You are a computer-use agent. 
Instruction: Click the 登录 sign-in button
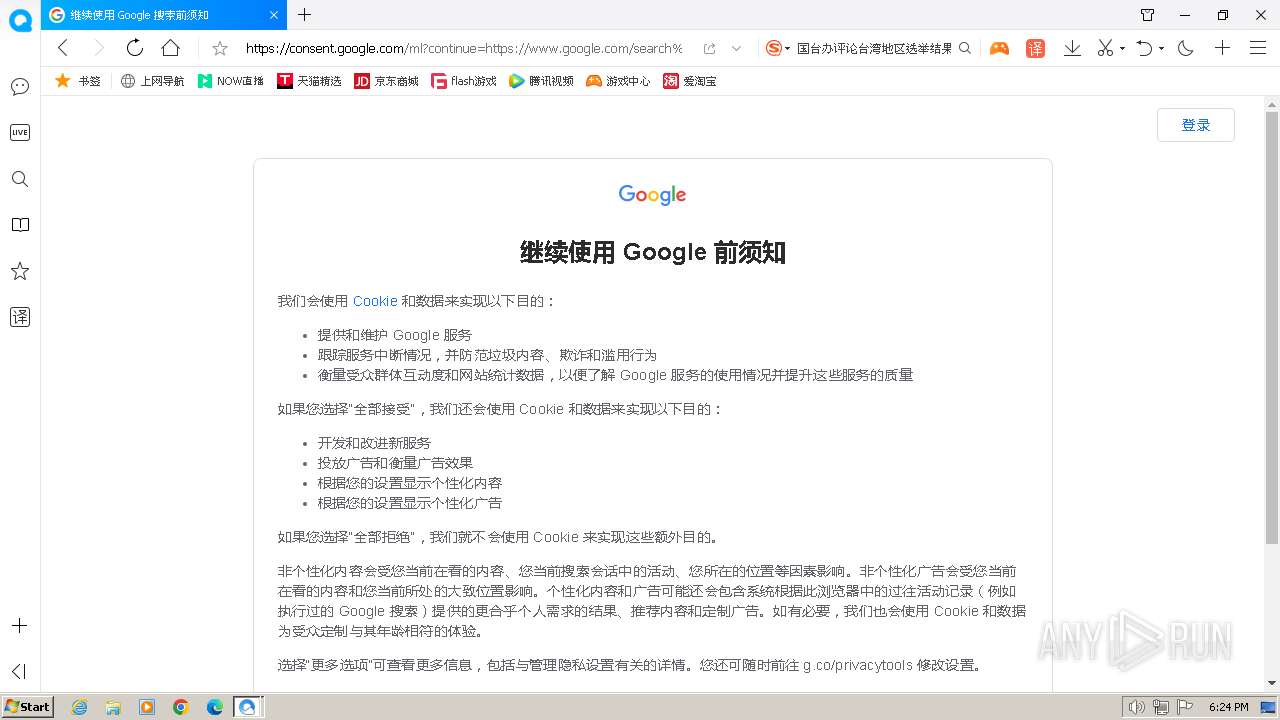1196,125
